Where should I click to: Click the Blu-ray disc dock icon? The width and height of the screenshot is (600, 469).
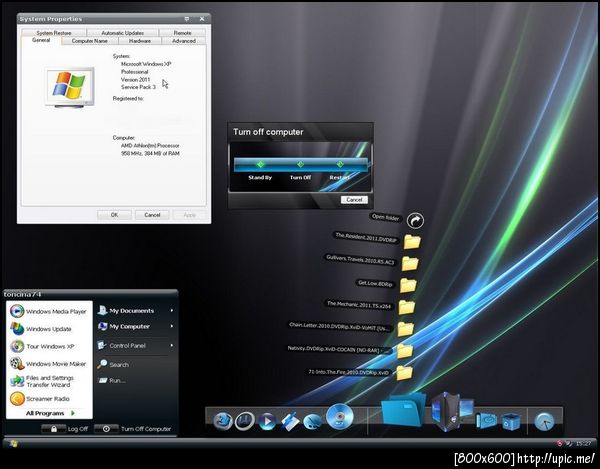340,416
